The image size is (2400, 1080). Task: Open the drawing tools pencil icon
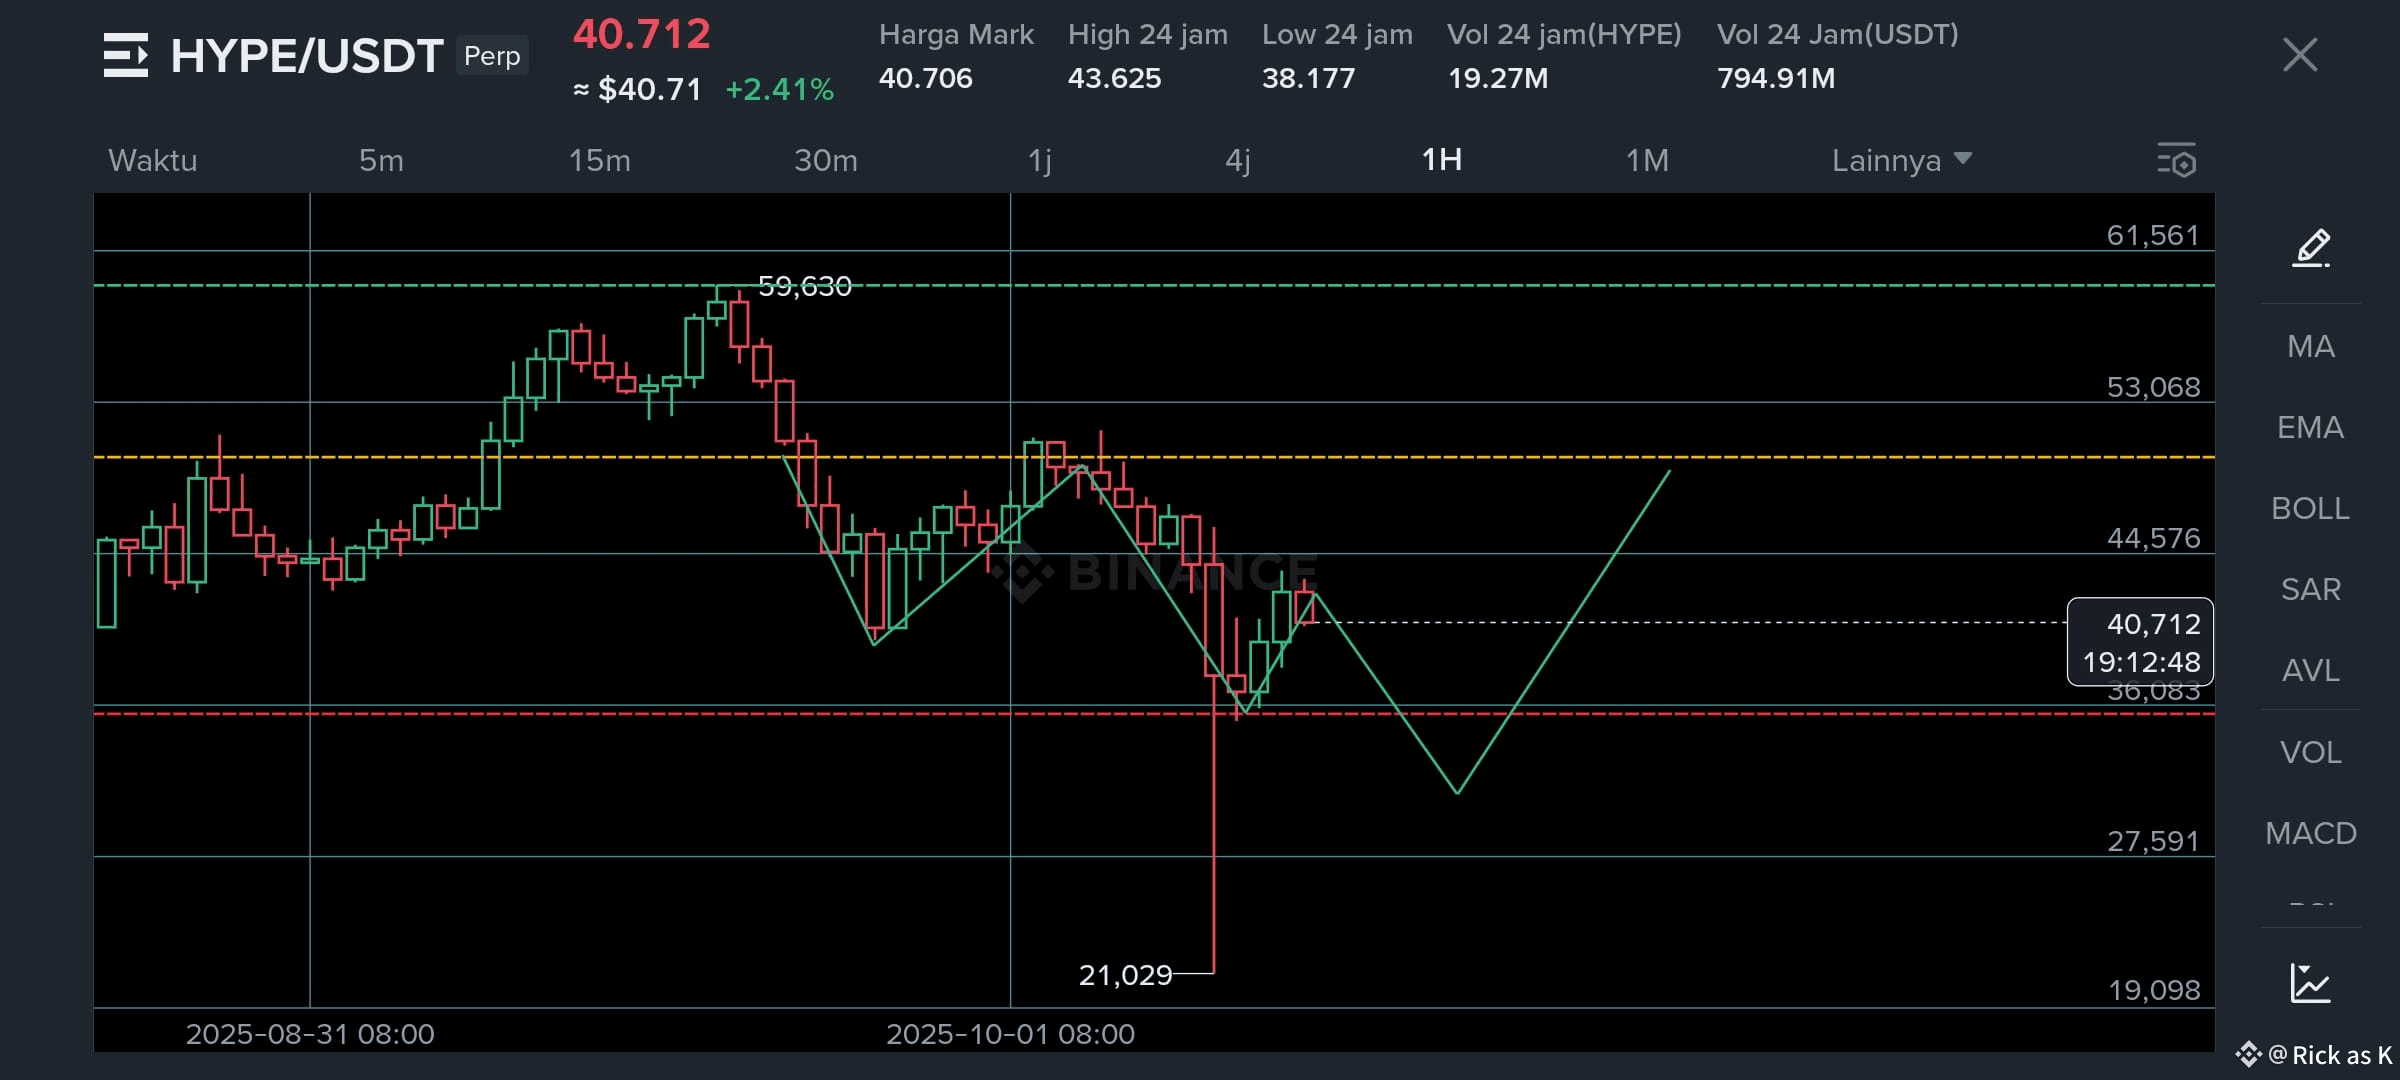2311,247
